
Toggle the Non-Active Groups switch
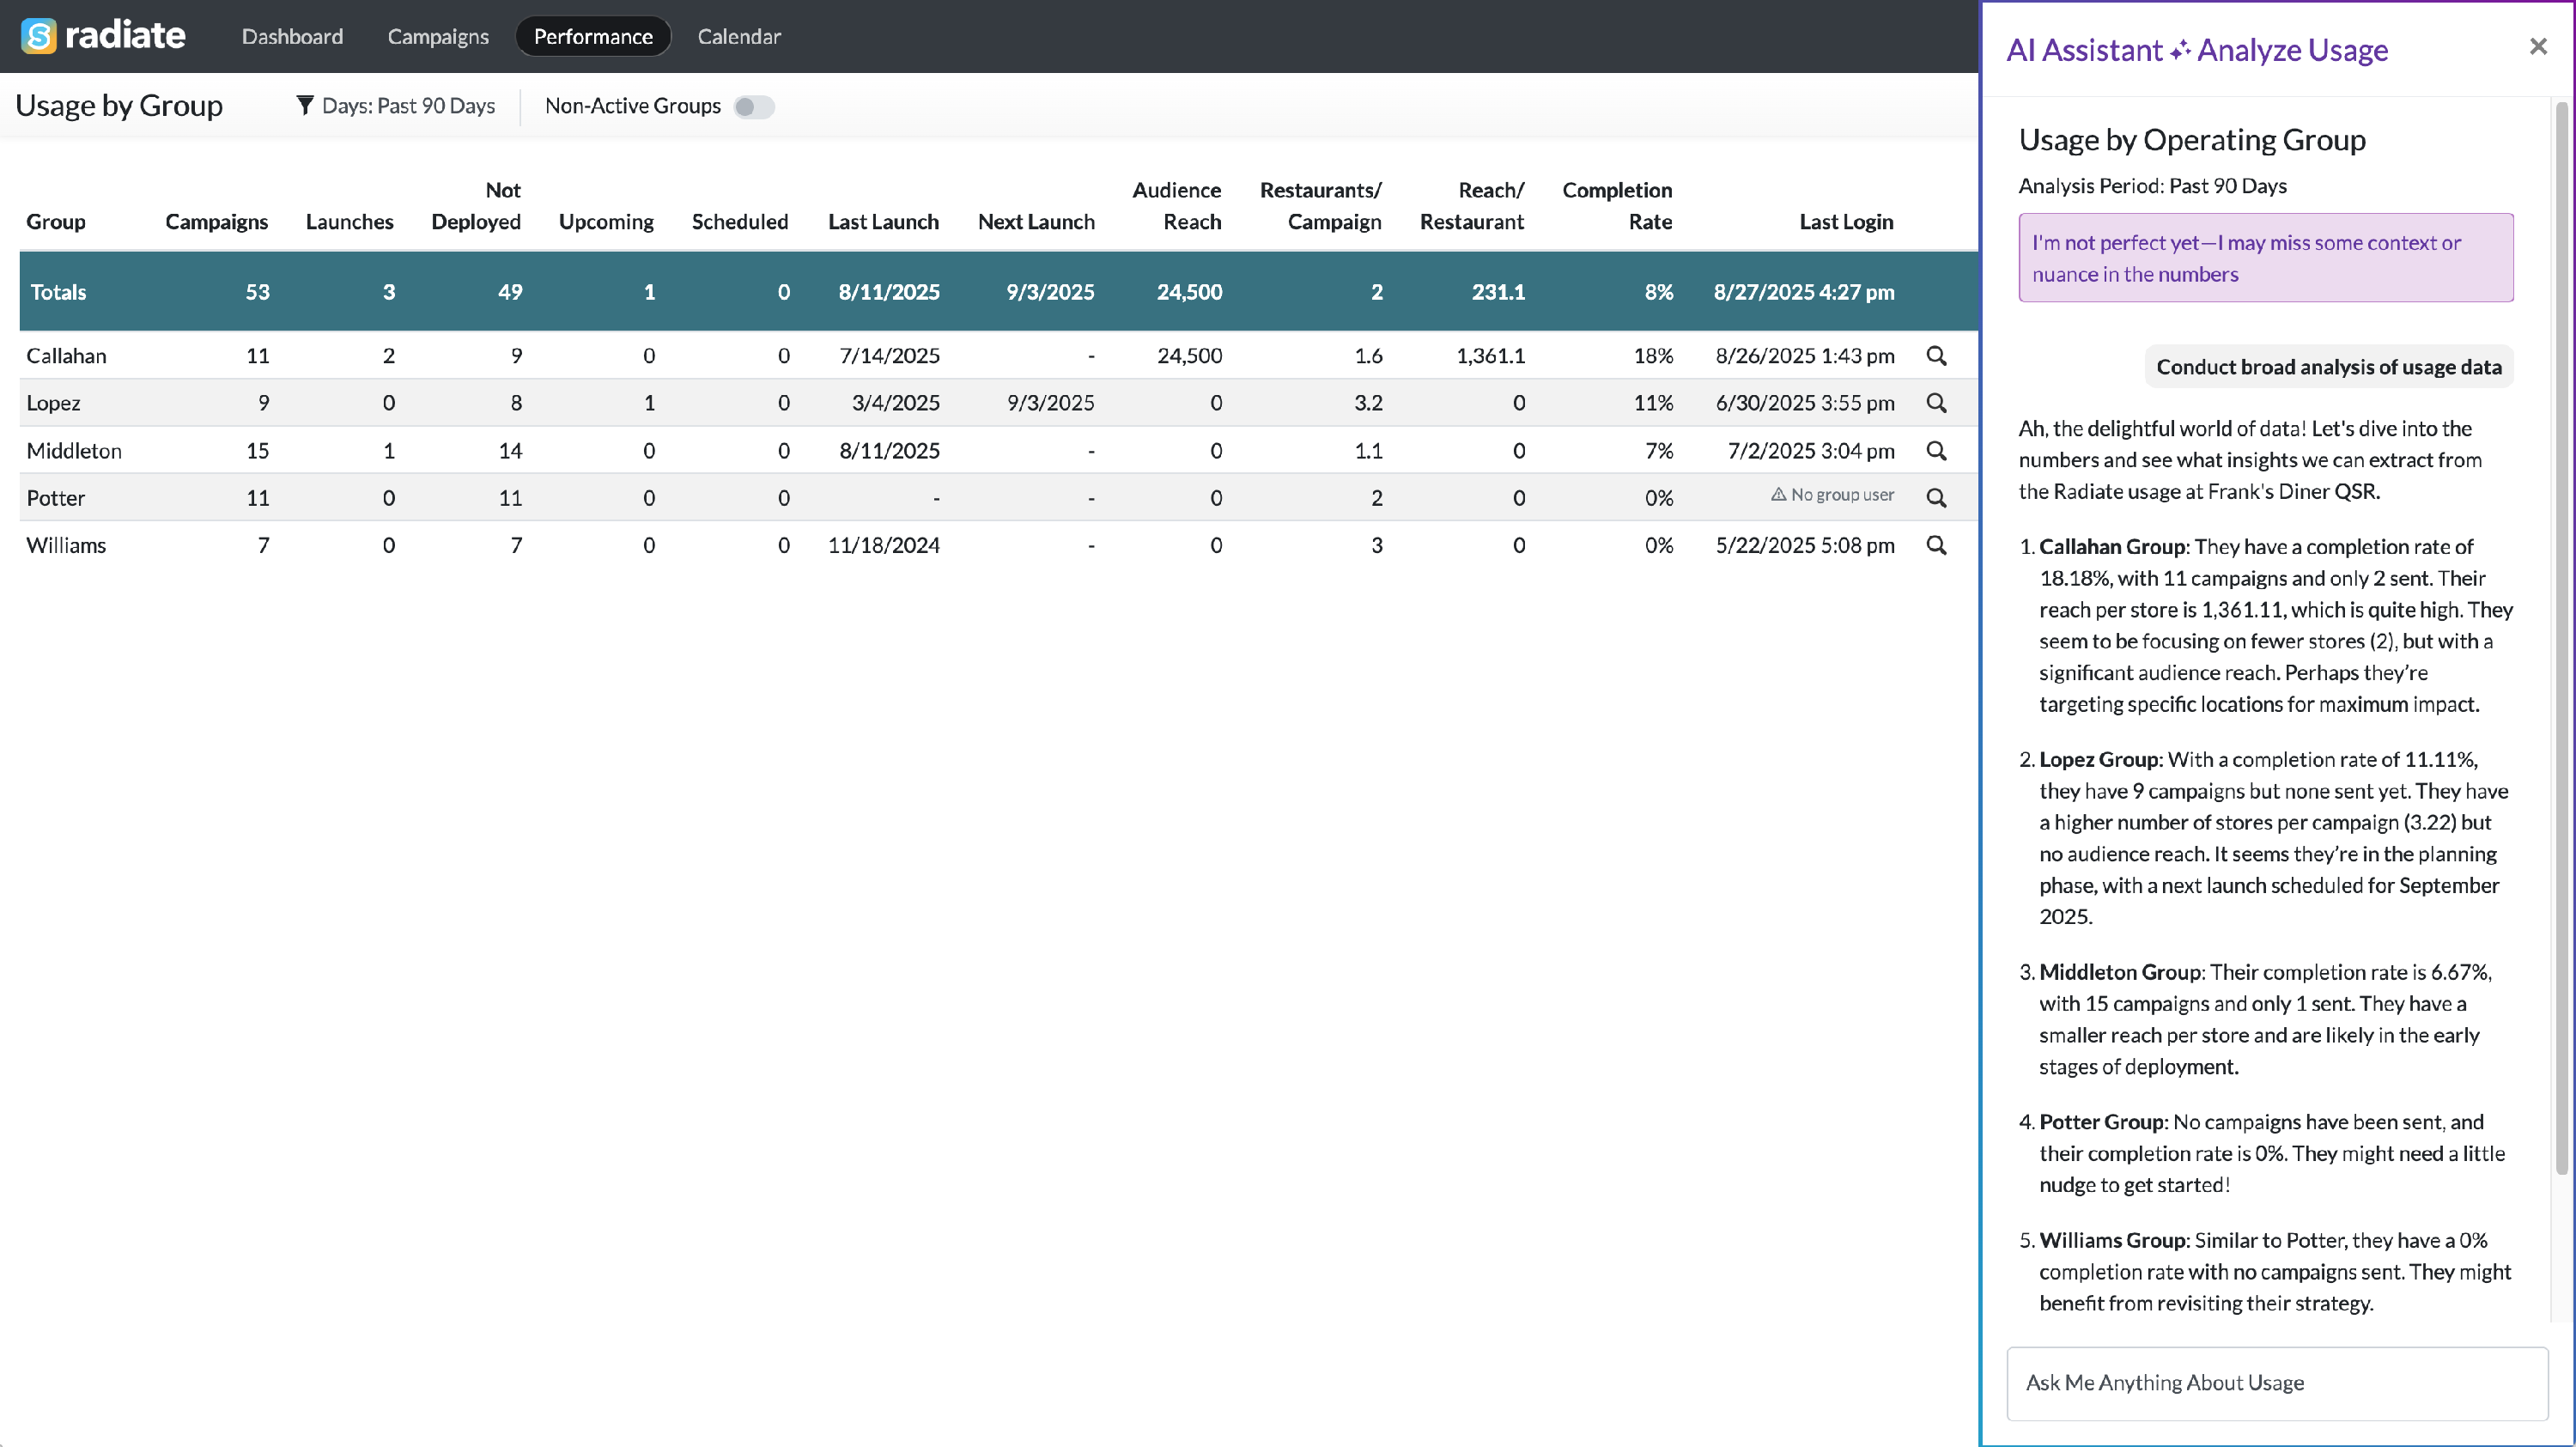753,107
